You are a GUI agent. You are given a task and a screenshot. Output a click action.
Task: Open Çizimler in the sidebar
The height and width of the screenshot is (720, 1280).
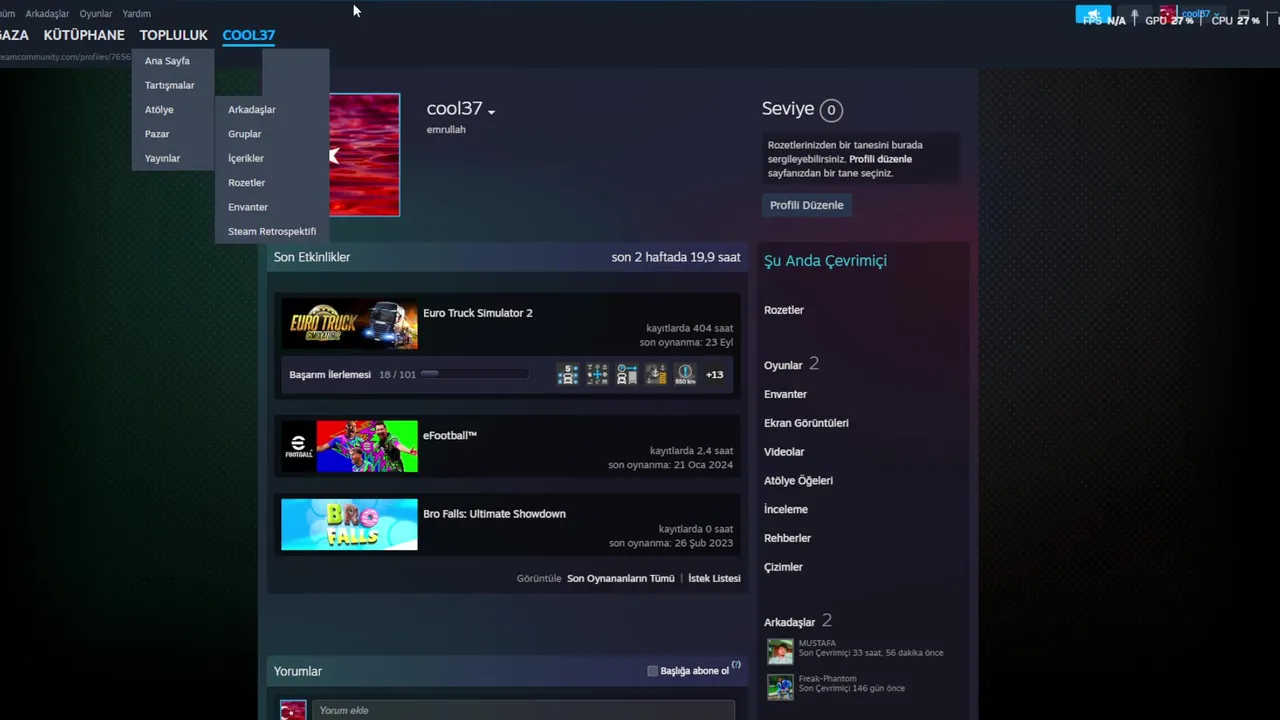click(783, 567)
